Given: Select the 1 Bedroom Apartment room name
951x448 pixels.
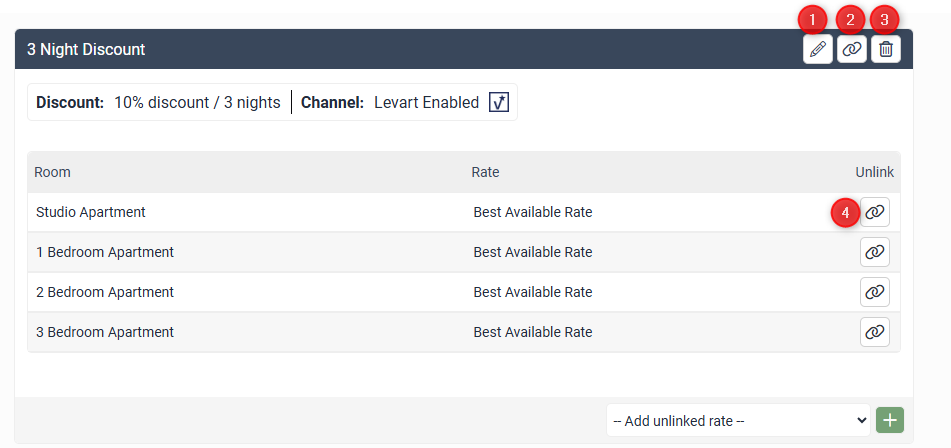Looking at the screenshot, I should point(105,252).
